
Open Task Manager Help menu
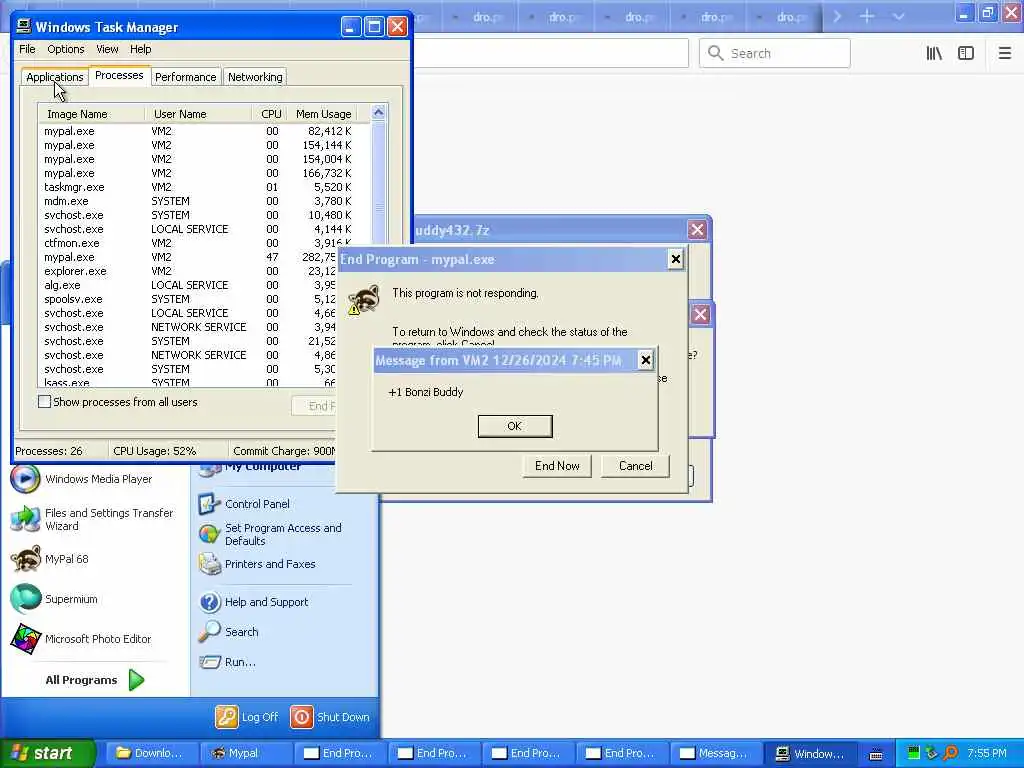point(140,49)
